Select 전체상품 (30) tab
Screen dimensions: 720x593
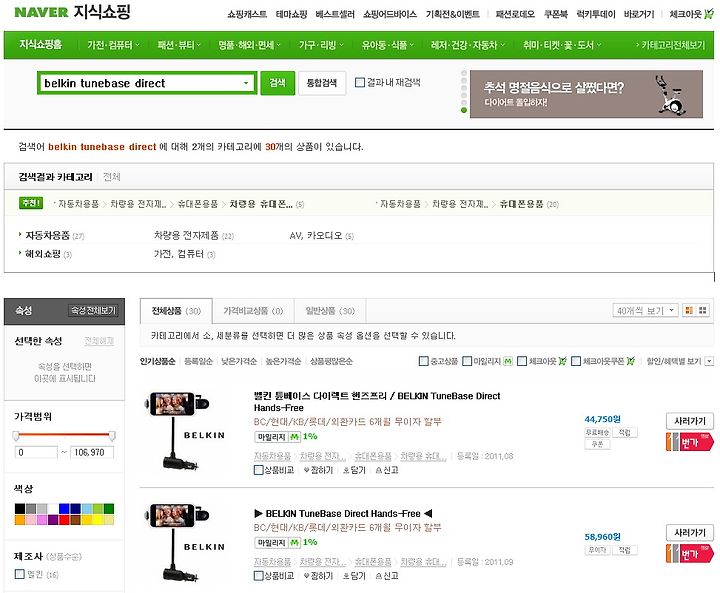176,311
